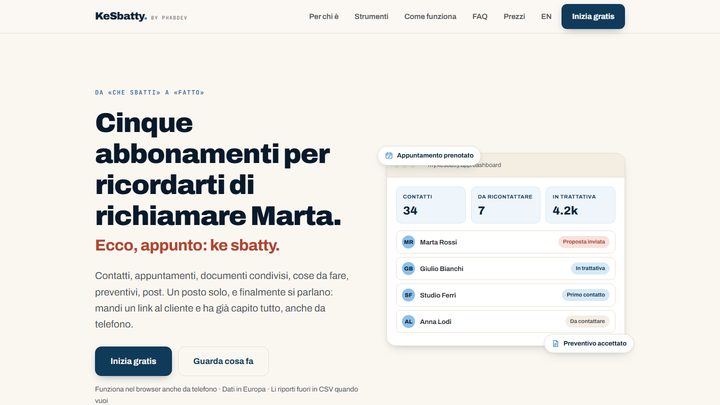Click the dashboard URL in mockup bar

pyautogui.click(x=464, y=165)
